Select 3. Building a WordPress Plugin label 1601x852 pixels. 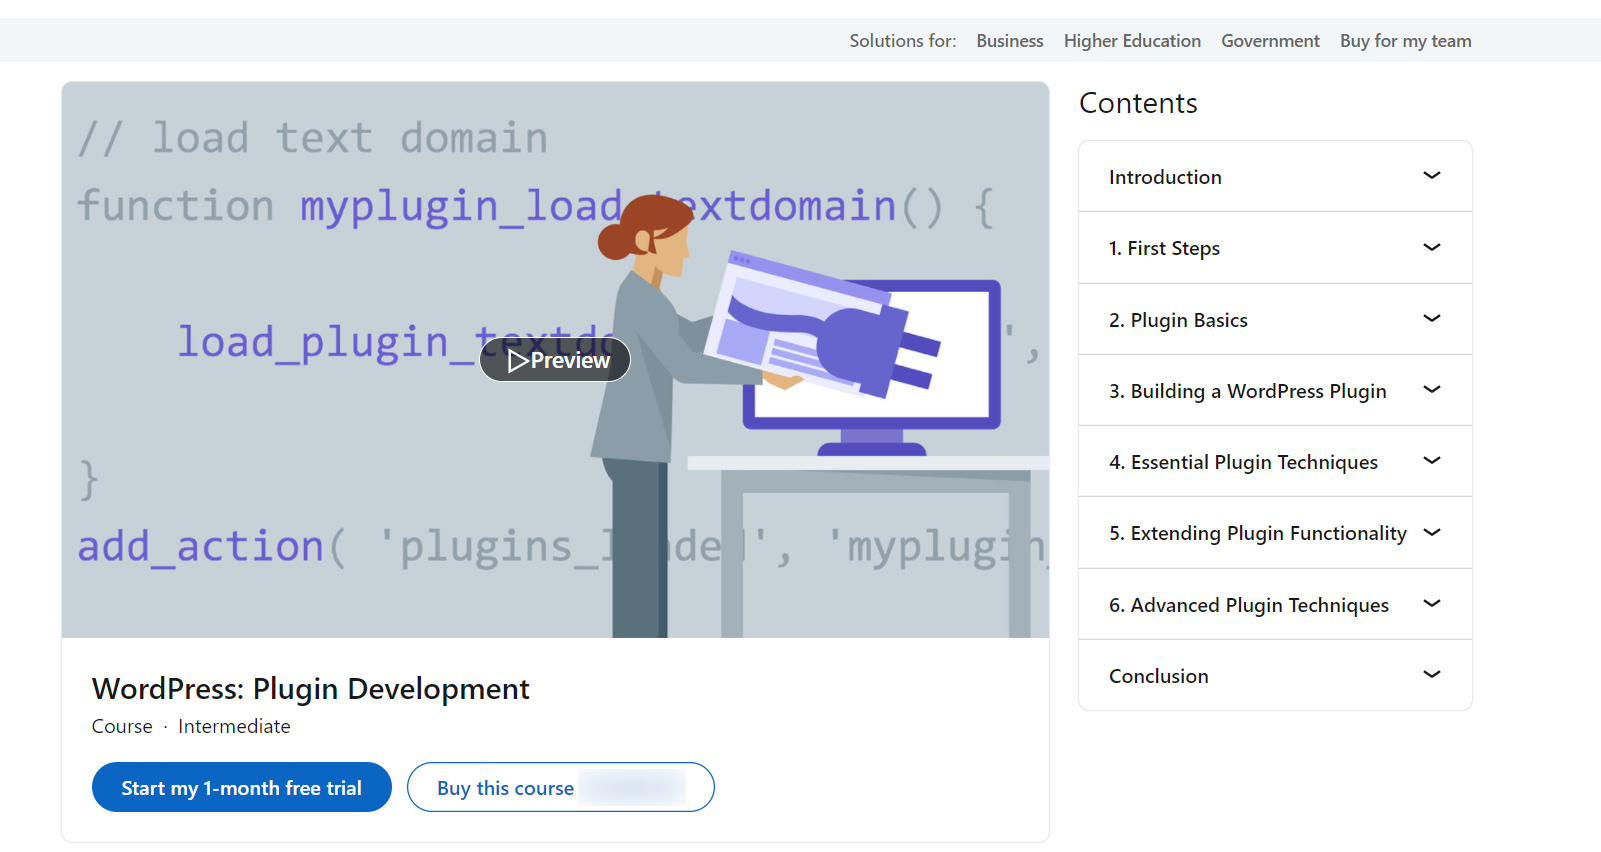coord(1247,391)
